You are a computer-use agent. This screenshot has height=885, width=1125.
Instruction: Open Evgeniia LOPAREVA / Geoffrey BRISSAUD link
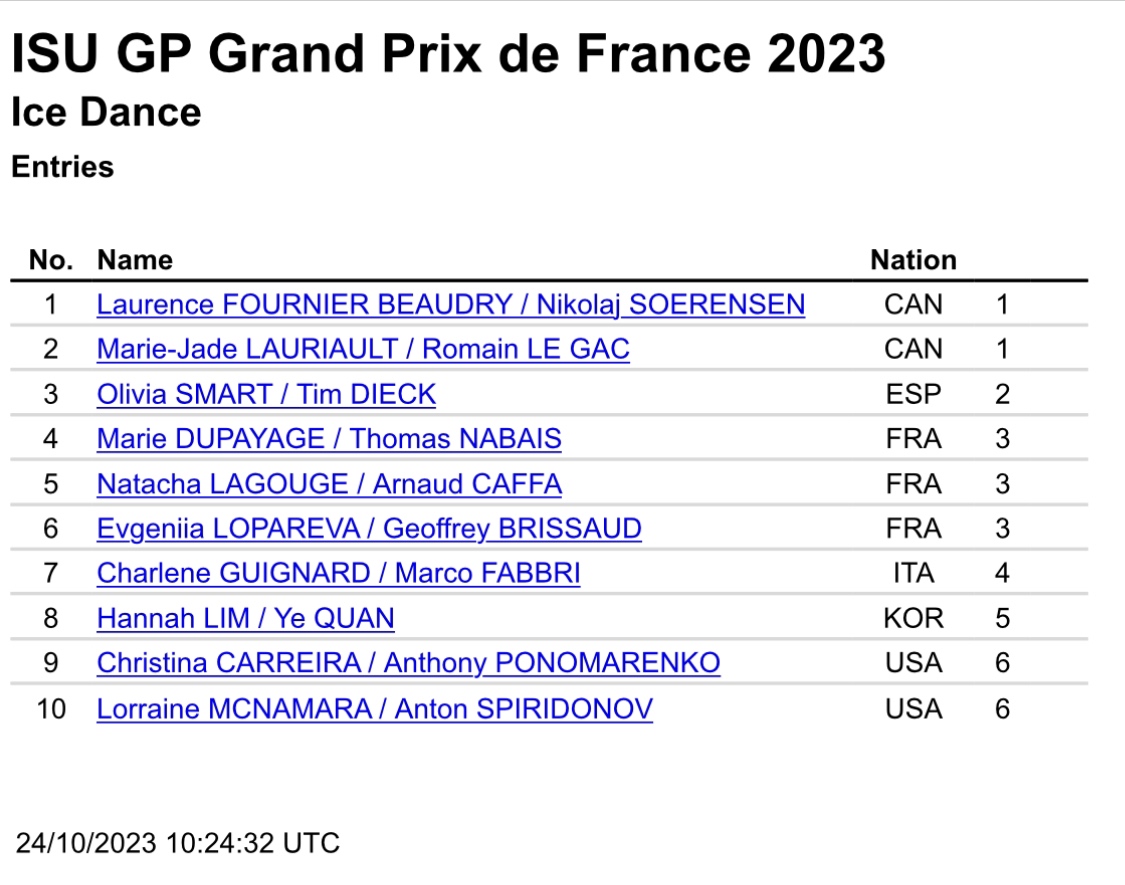[369, 528]
